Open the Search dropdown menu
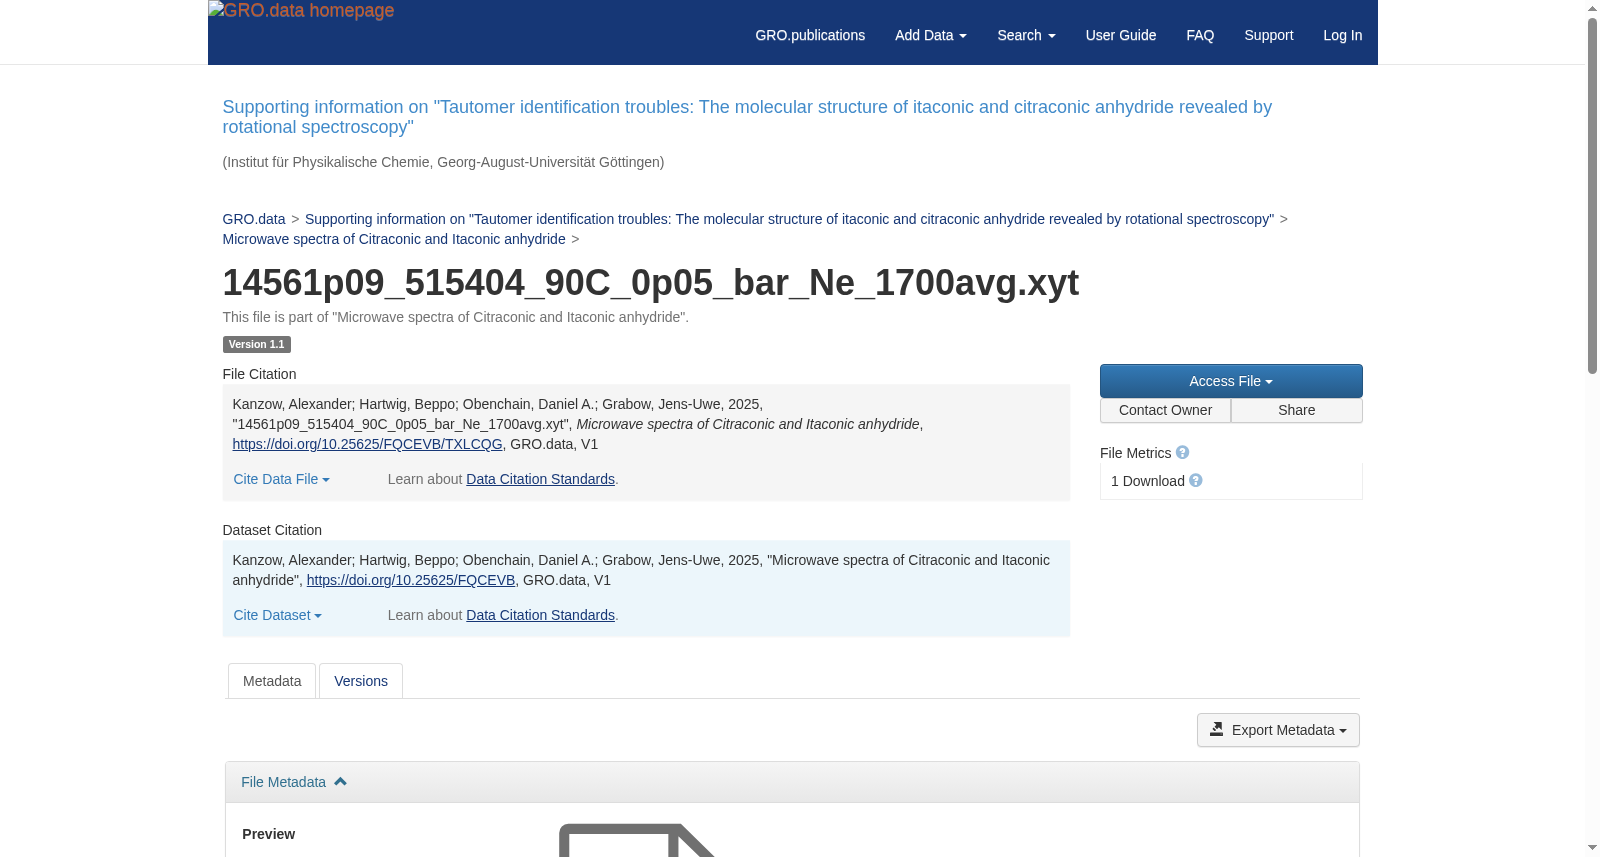This screenshot has width=1600, height=857. click(x=1026, y=35)
